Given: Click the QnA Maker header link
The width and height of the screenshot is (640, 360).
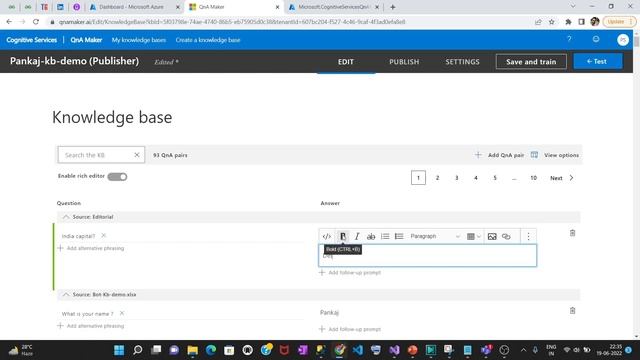Looking at the screenshot, I should (86, 40).
